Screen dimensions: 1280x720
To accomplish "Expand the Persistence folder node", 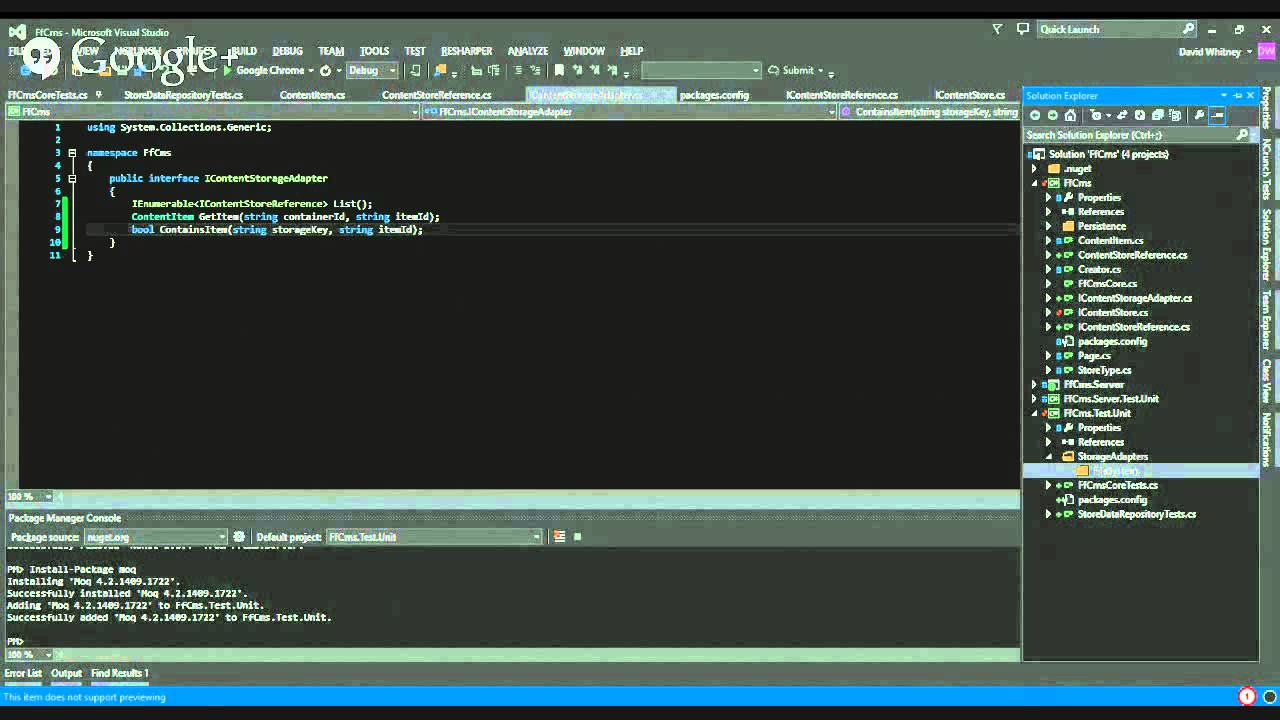I will 1048,226.
